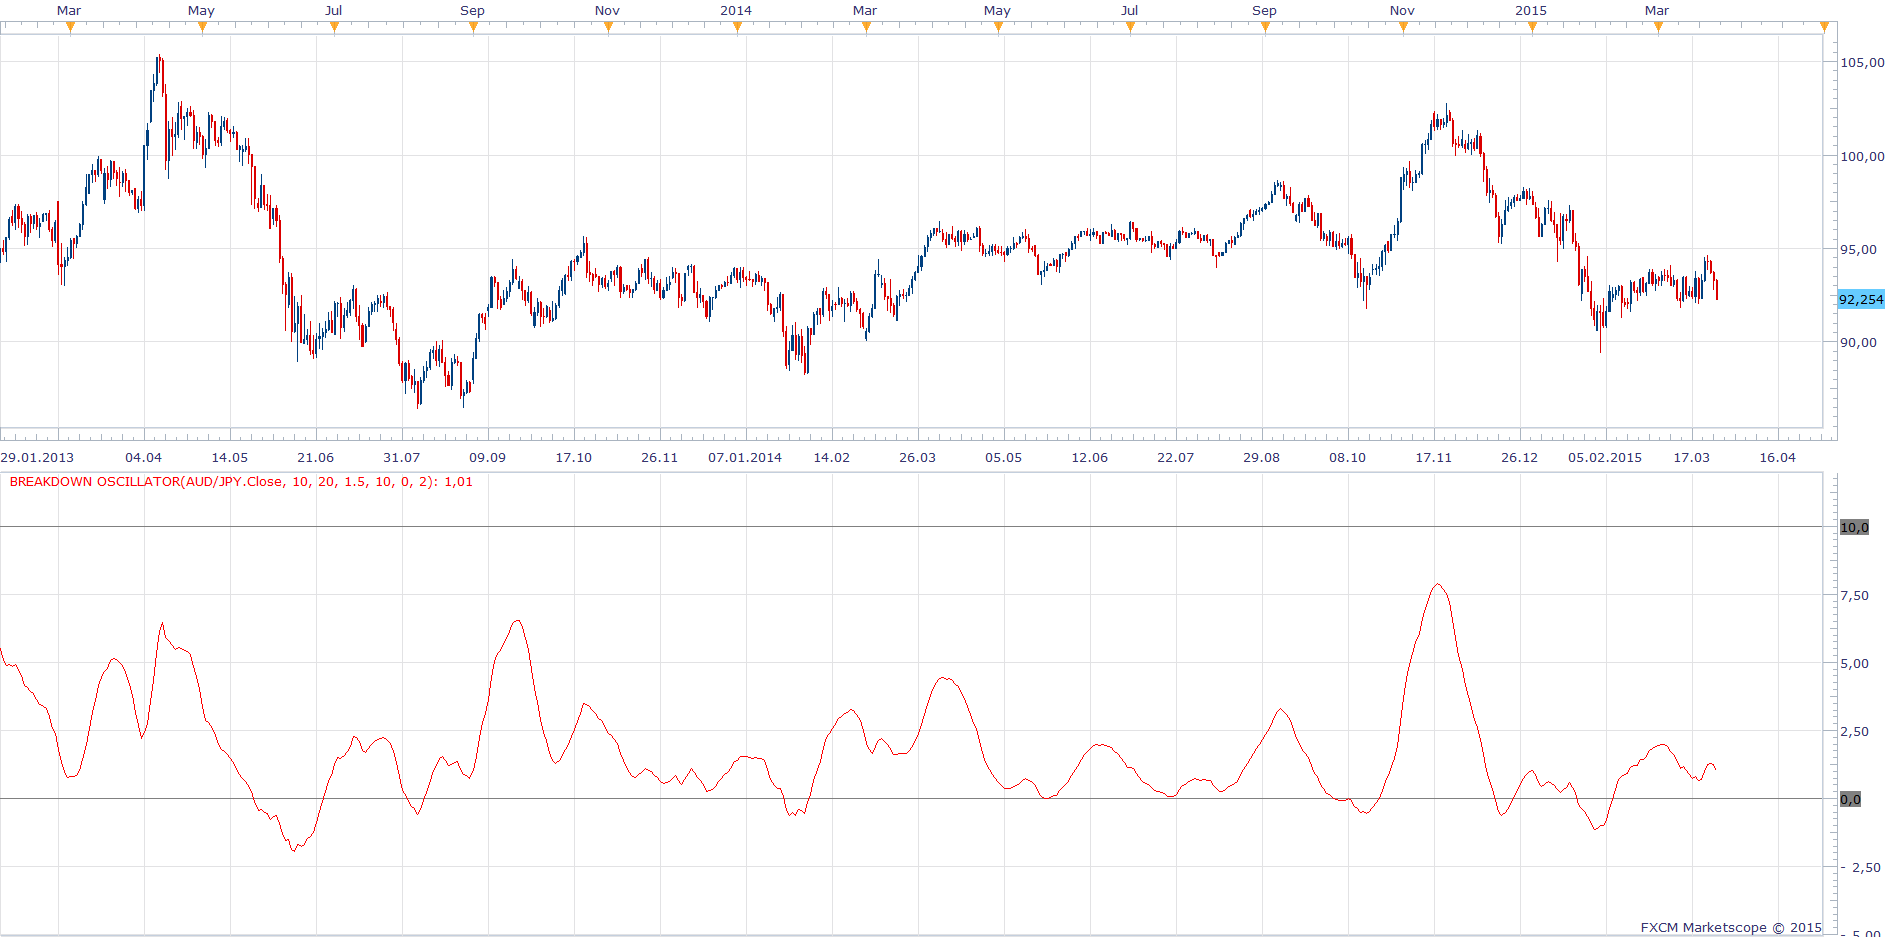
Task: Select the 04.04 date label
Action: click(x=143, y=457)
